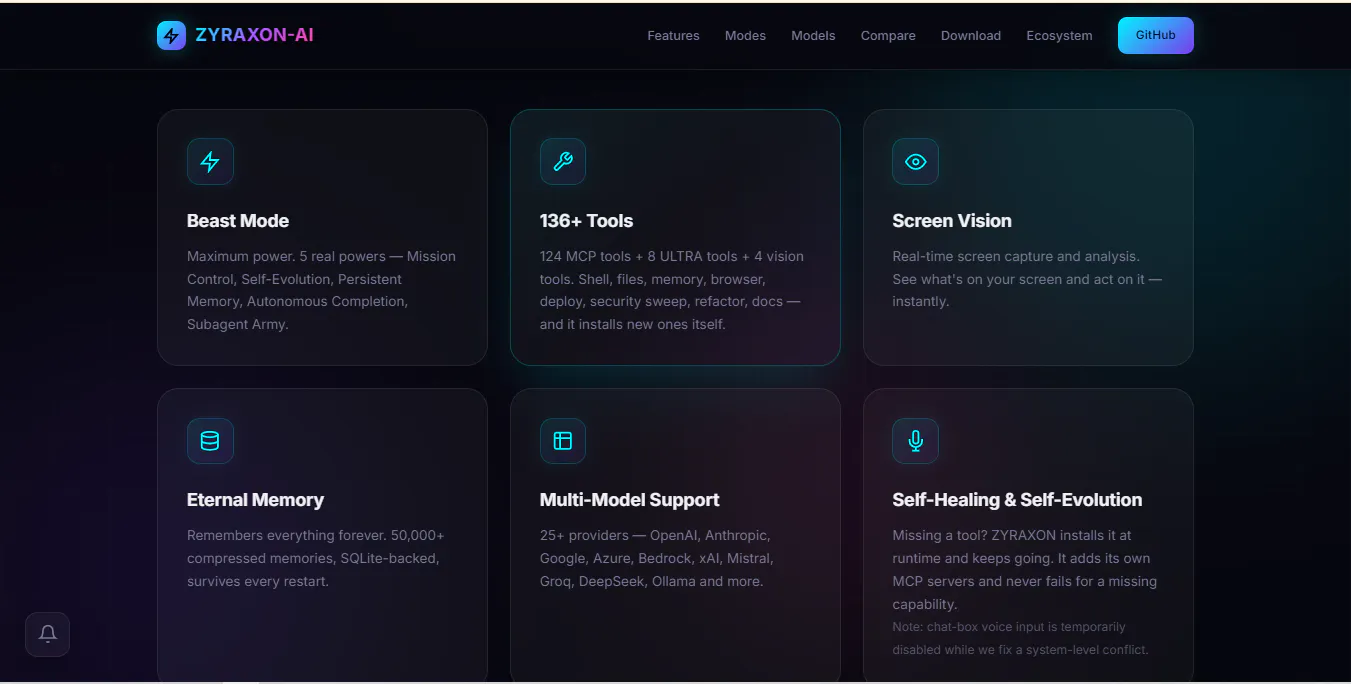1351x684 pixels.
Task: Click the database icon on Eternal Memory card
Action: tap(210, 441)
